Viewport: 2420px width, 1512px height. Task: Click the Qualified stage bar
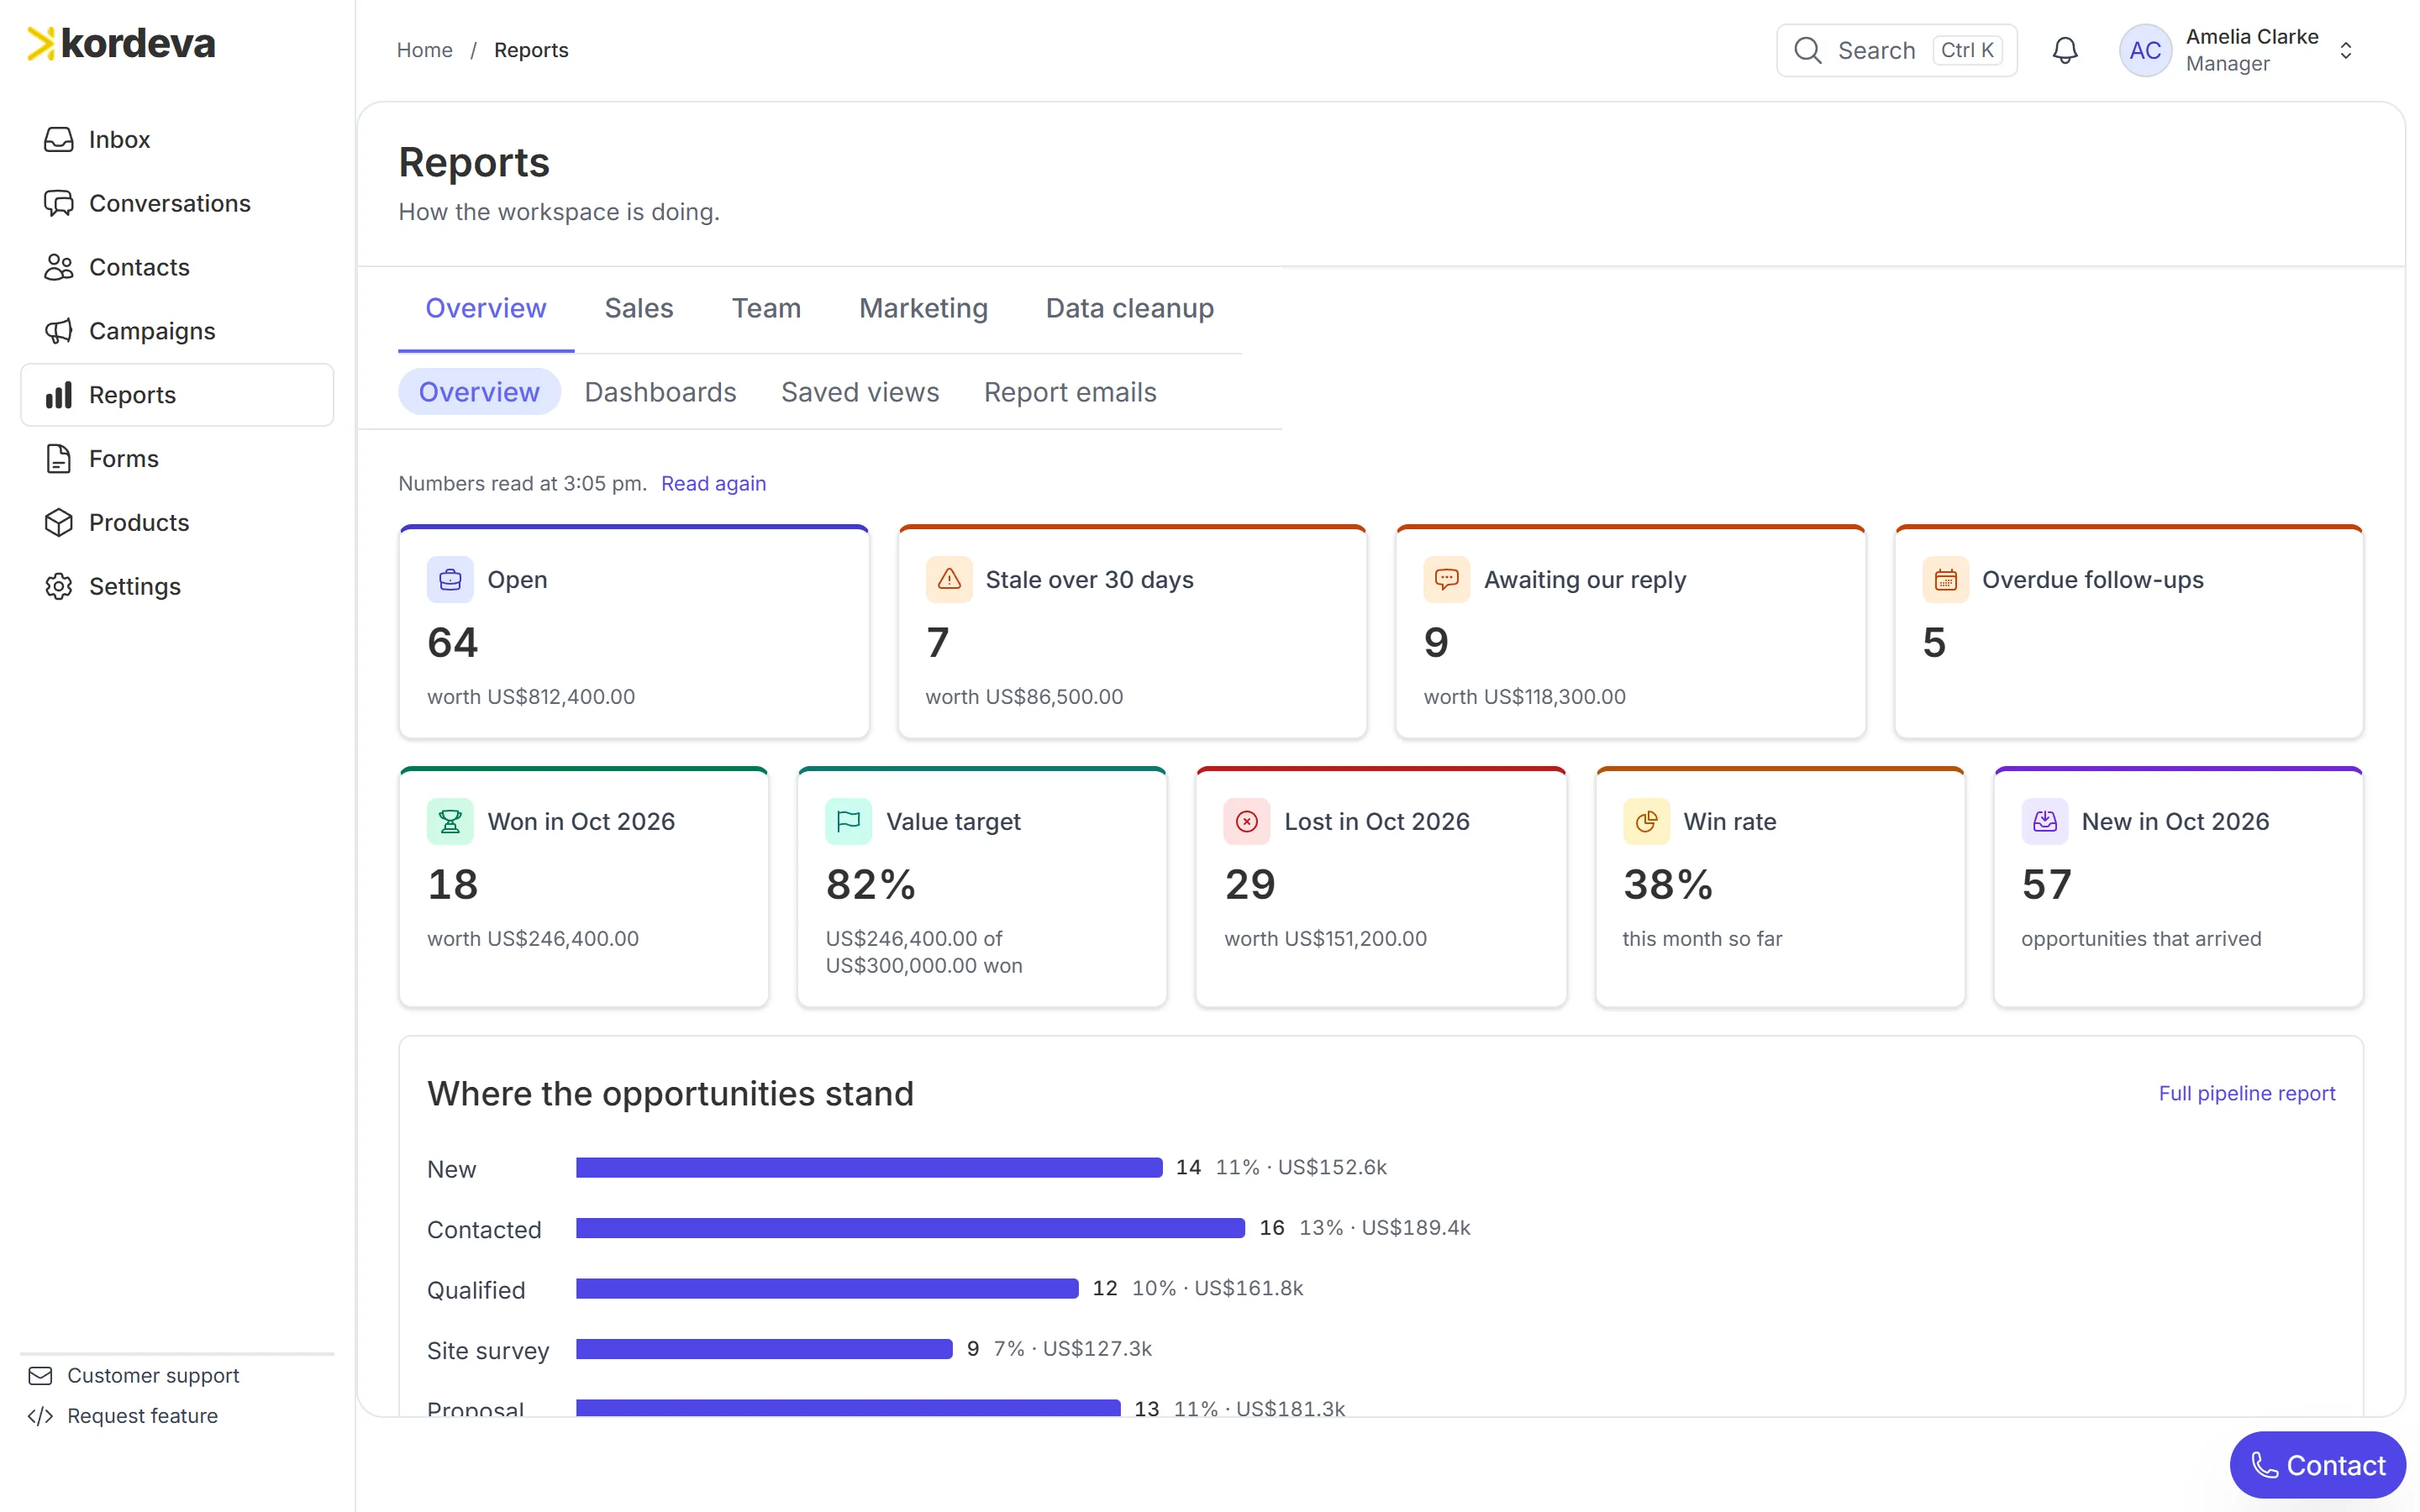click(x=827, y=1289)
